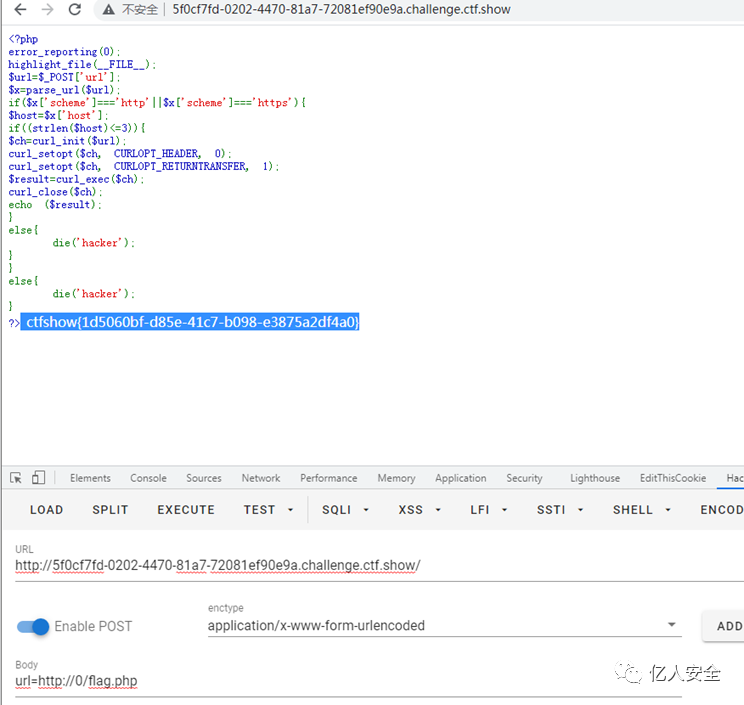Click the strlen($host)<=3 condition line
744x705 pixels.
pos(77,128)
